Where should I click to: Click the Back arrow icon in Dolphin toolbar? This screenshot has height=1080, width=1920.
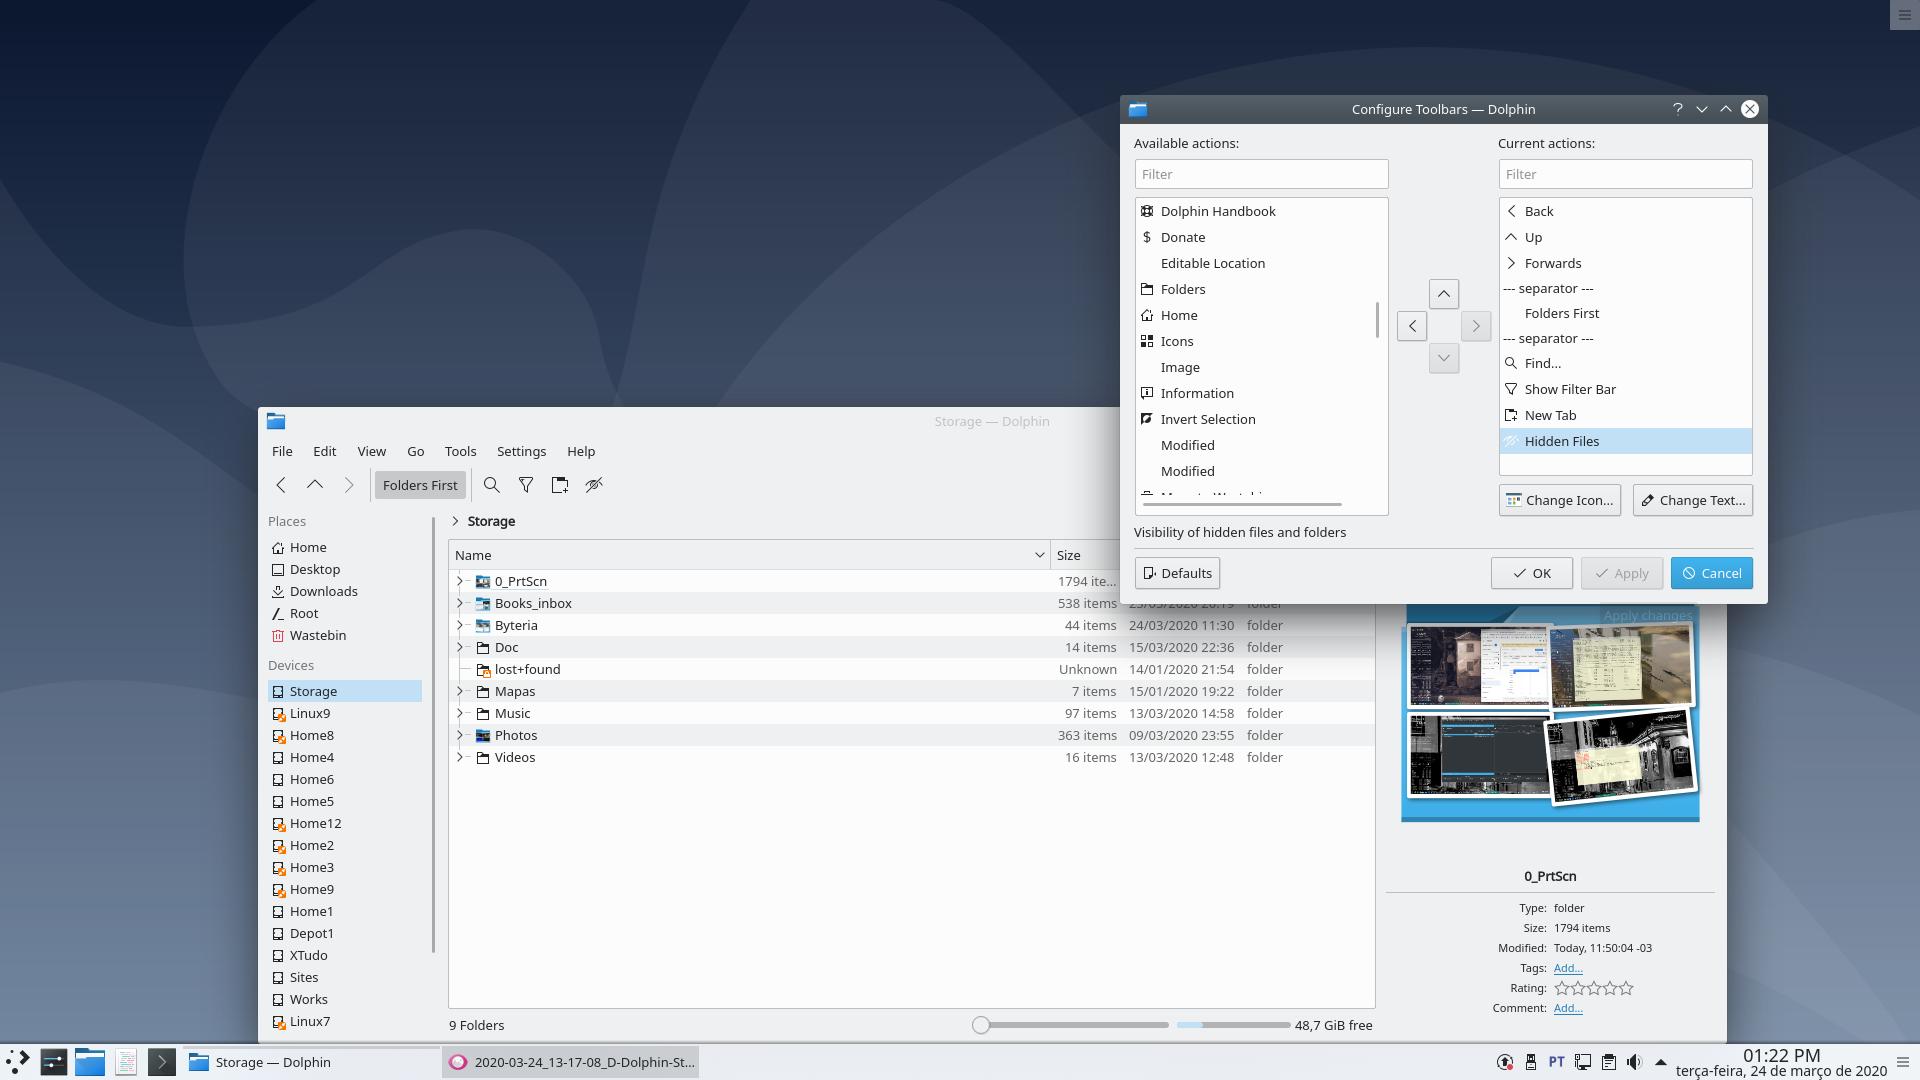[x=281, y=485]
